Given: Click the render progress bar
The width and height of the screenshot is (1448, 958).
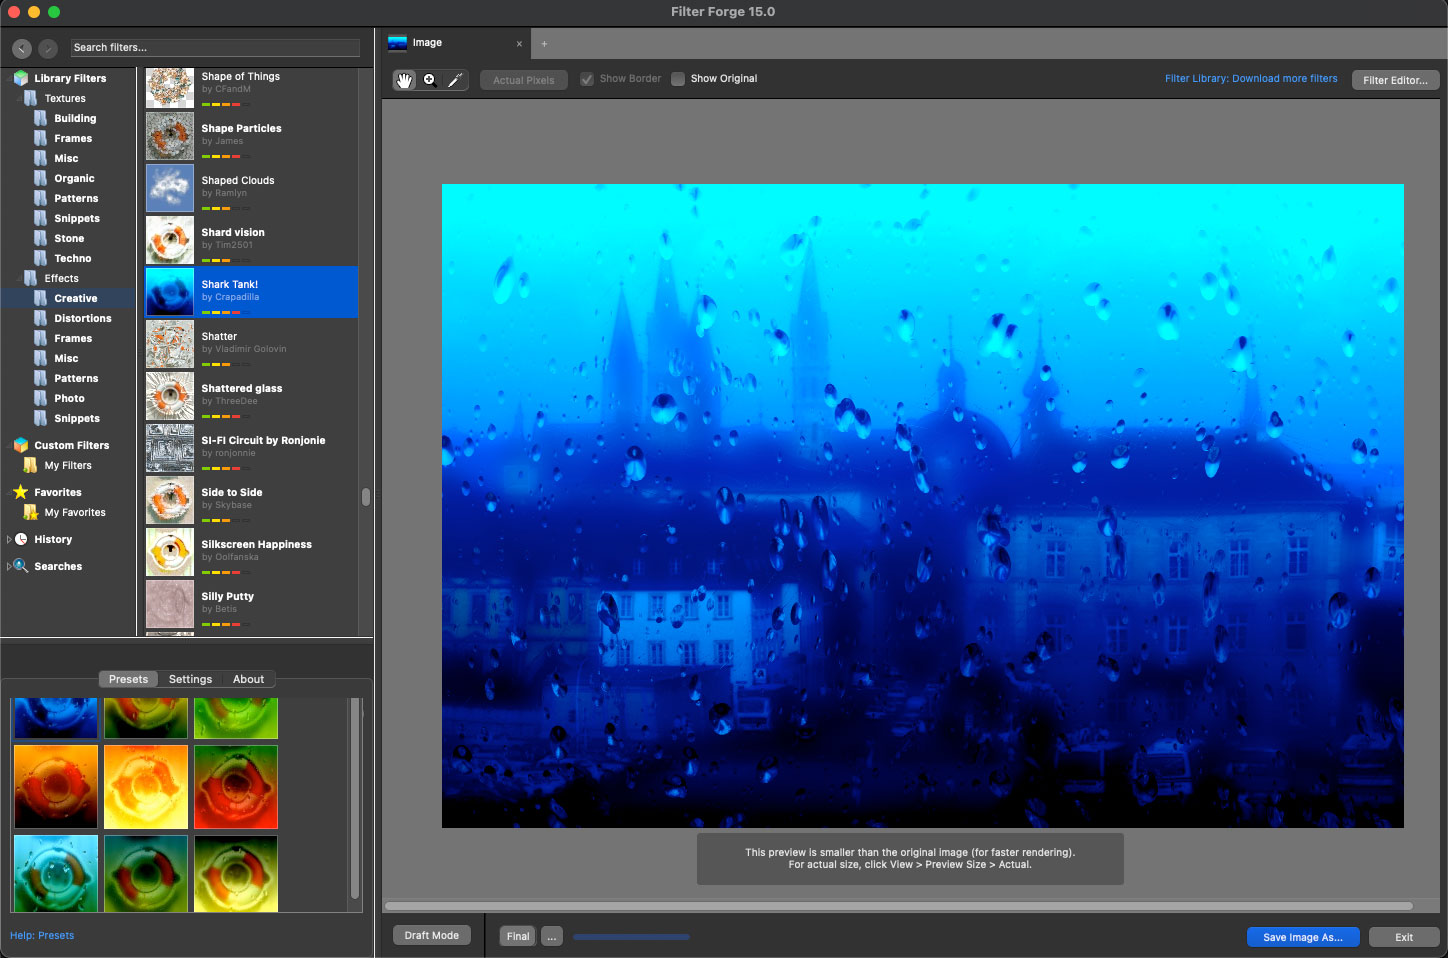Looking at the screenshot, I should click(x=631, y=937).
